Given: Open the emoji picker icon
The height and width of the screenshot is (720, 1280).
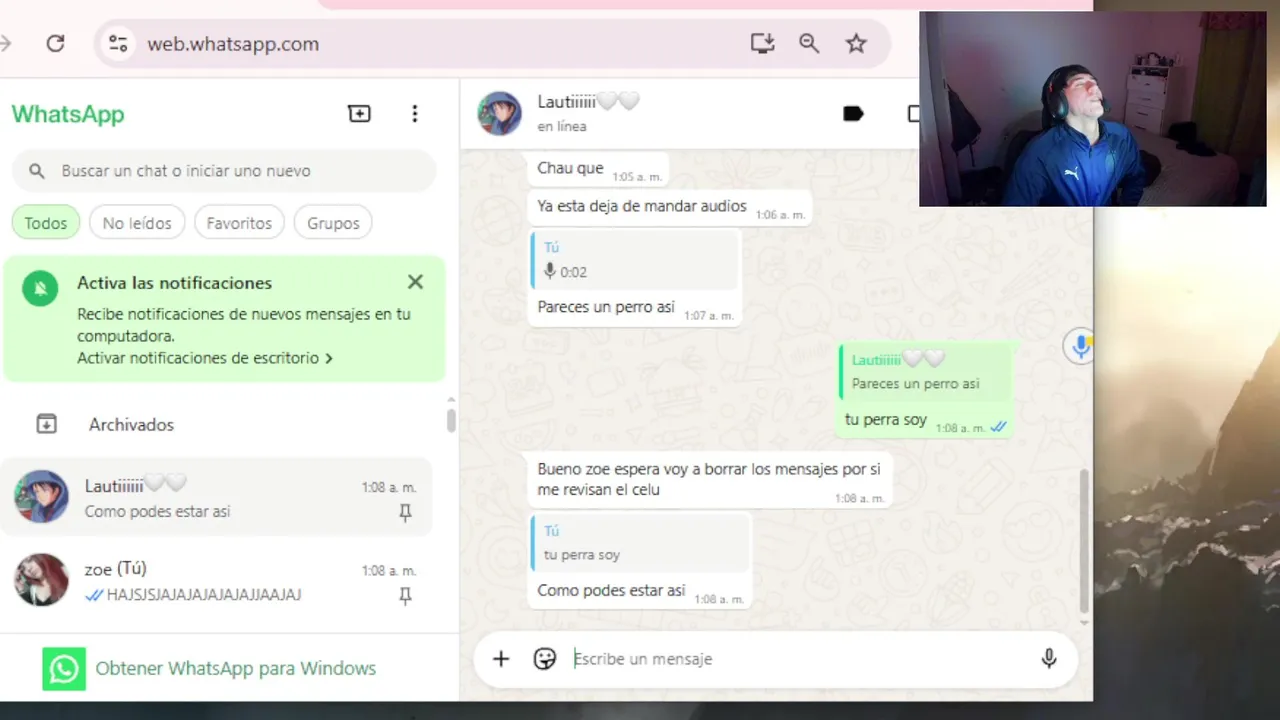Looking at the screenshot, I should pos(545,658).
